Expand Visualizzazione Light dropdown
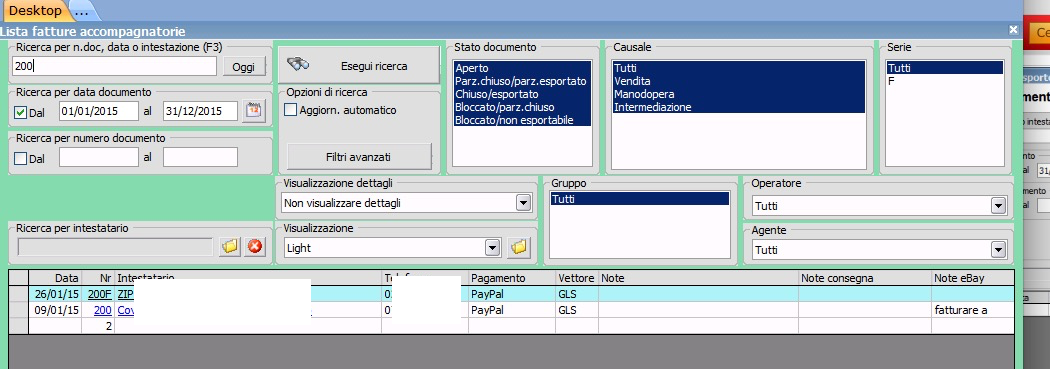 coord(493,248)
